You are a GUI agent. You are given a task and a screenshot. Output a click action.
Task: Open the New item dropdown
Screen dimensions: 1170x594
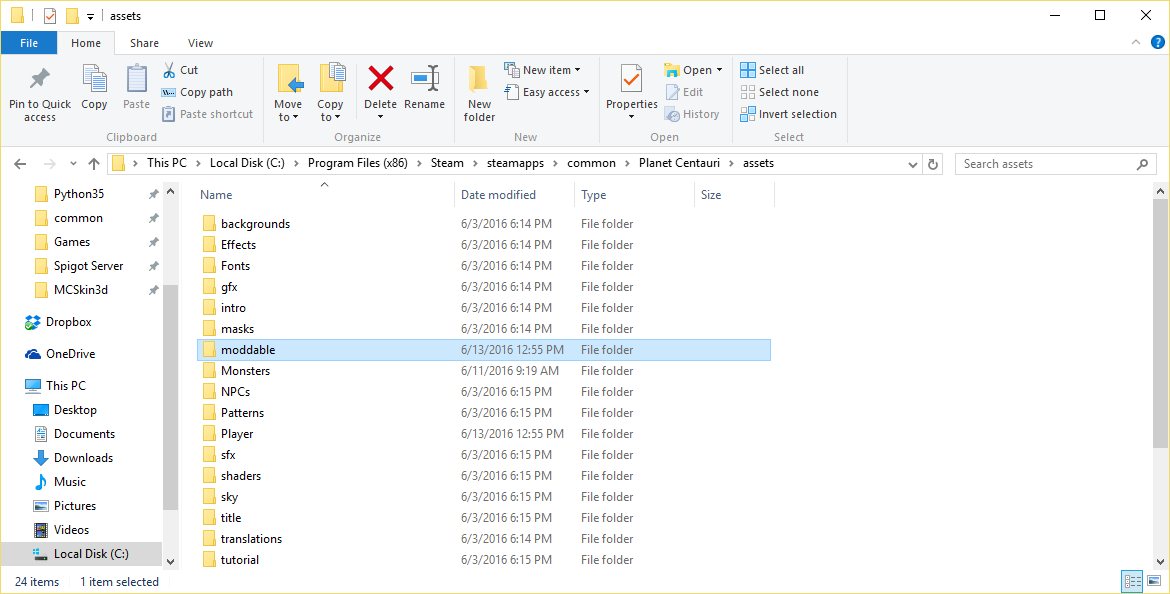543,70
